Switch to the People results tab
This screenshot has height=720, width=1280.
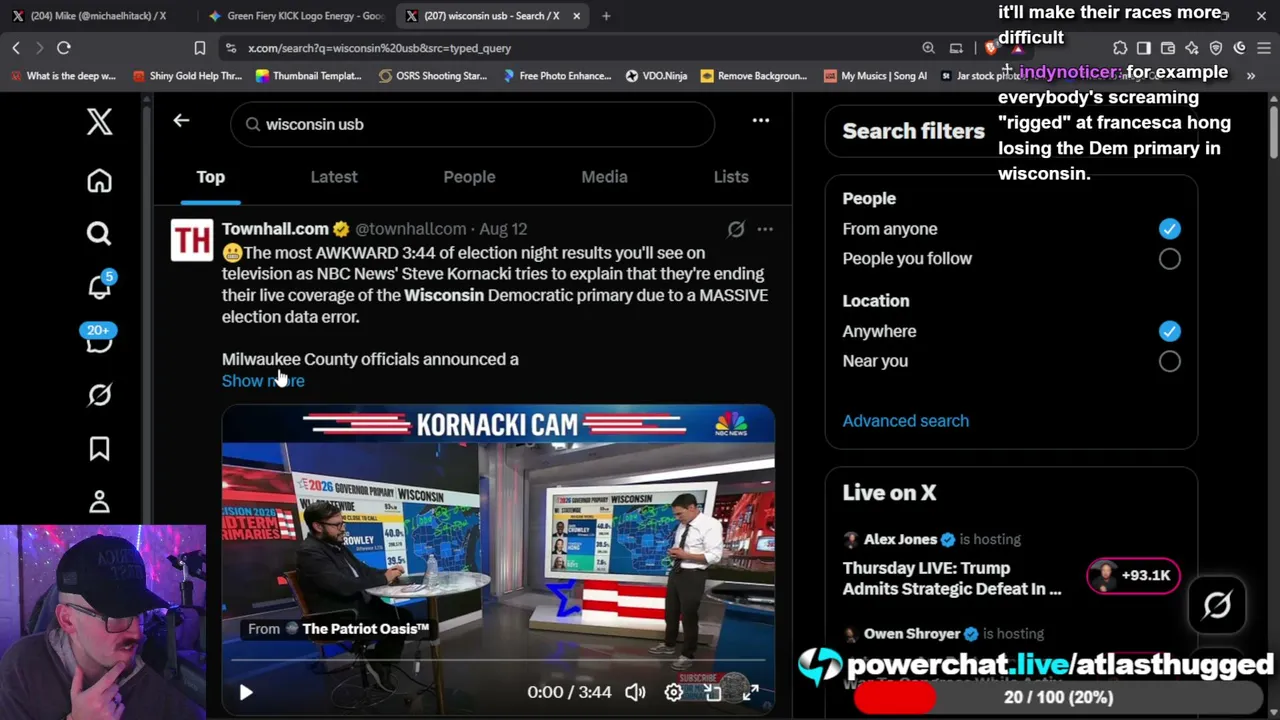pyautogui.click(x=469, y=177)
